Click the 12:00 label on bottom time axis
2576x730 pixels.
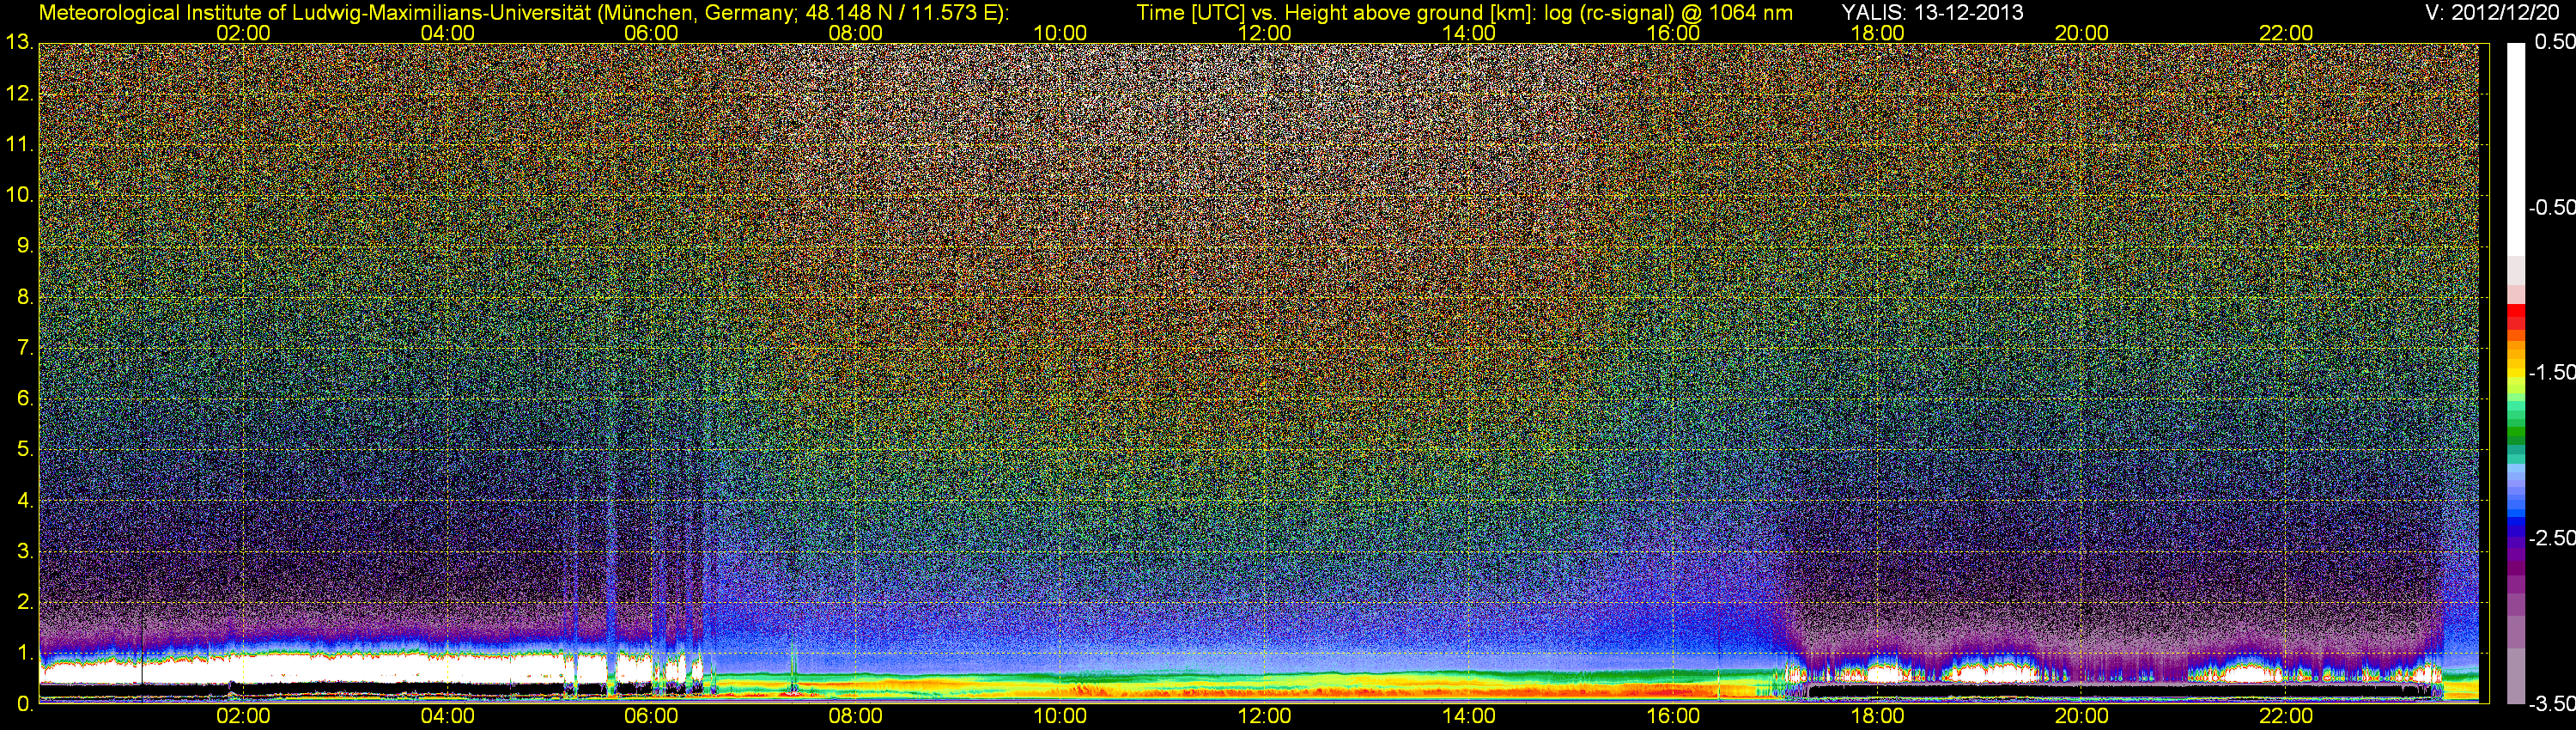(x=1264, y=716)
